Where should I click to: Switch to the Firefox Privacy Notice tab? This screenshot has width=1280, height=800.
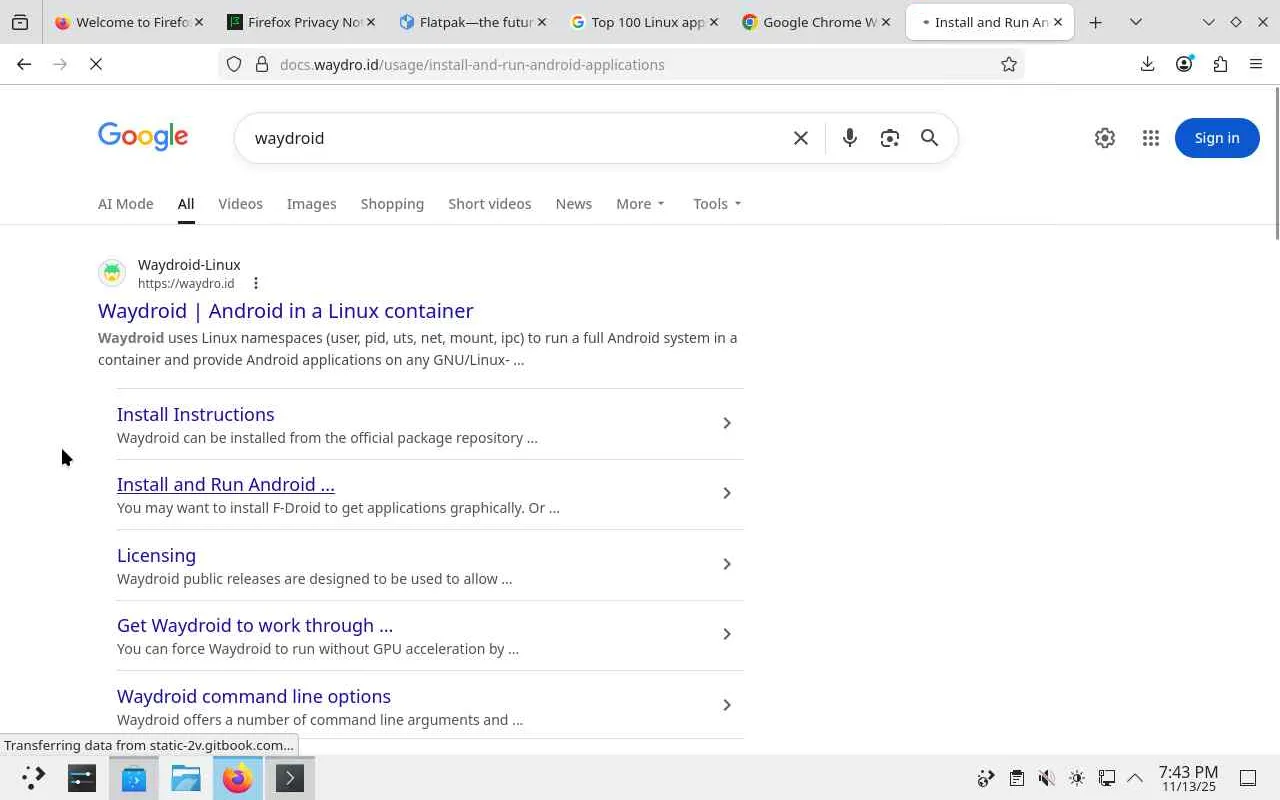[300, 22]
